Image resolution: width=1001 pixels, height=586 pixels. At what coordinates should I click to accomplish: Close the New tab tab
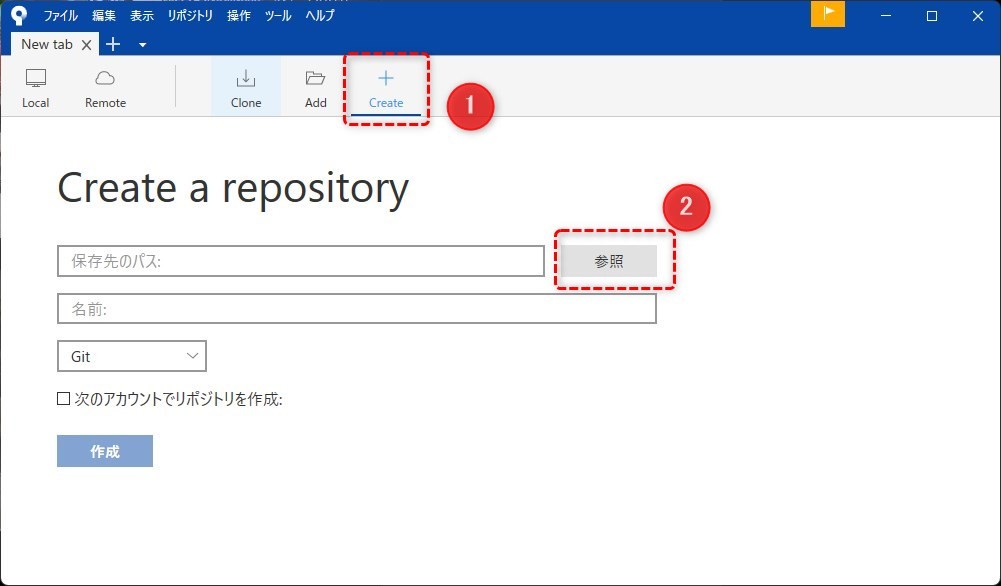(87, 45)
